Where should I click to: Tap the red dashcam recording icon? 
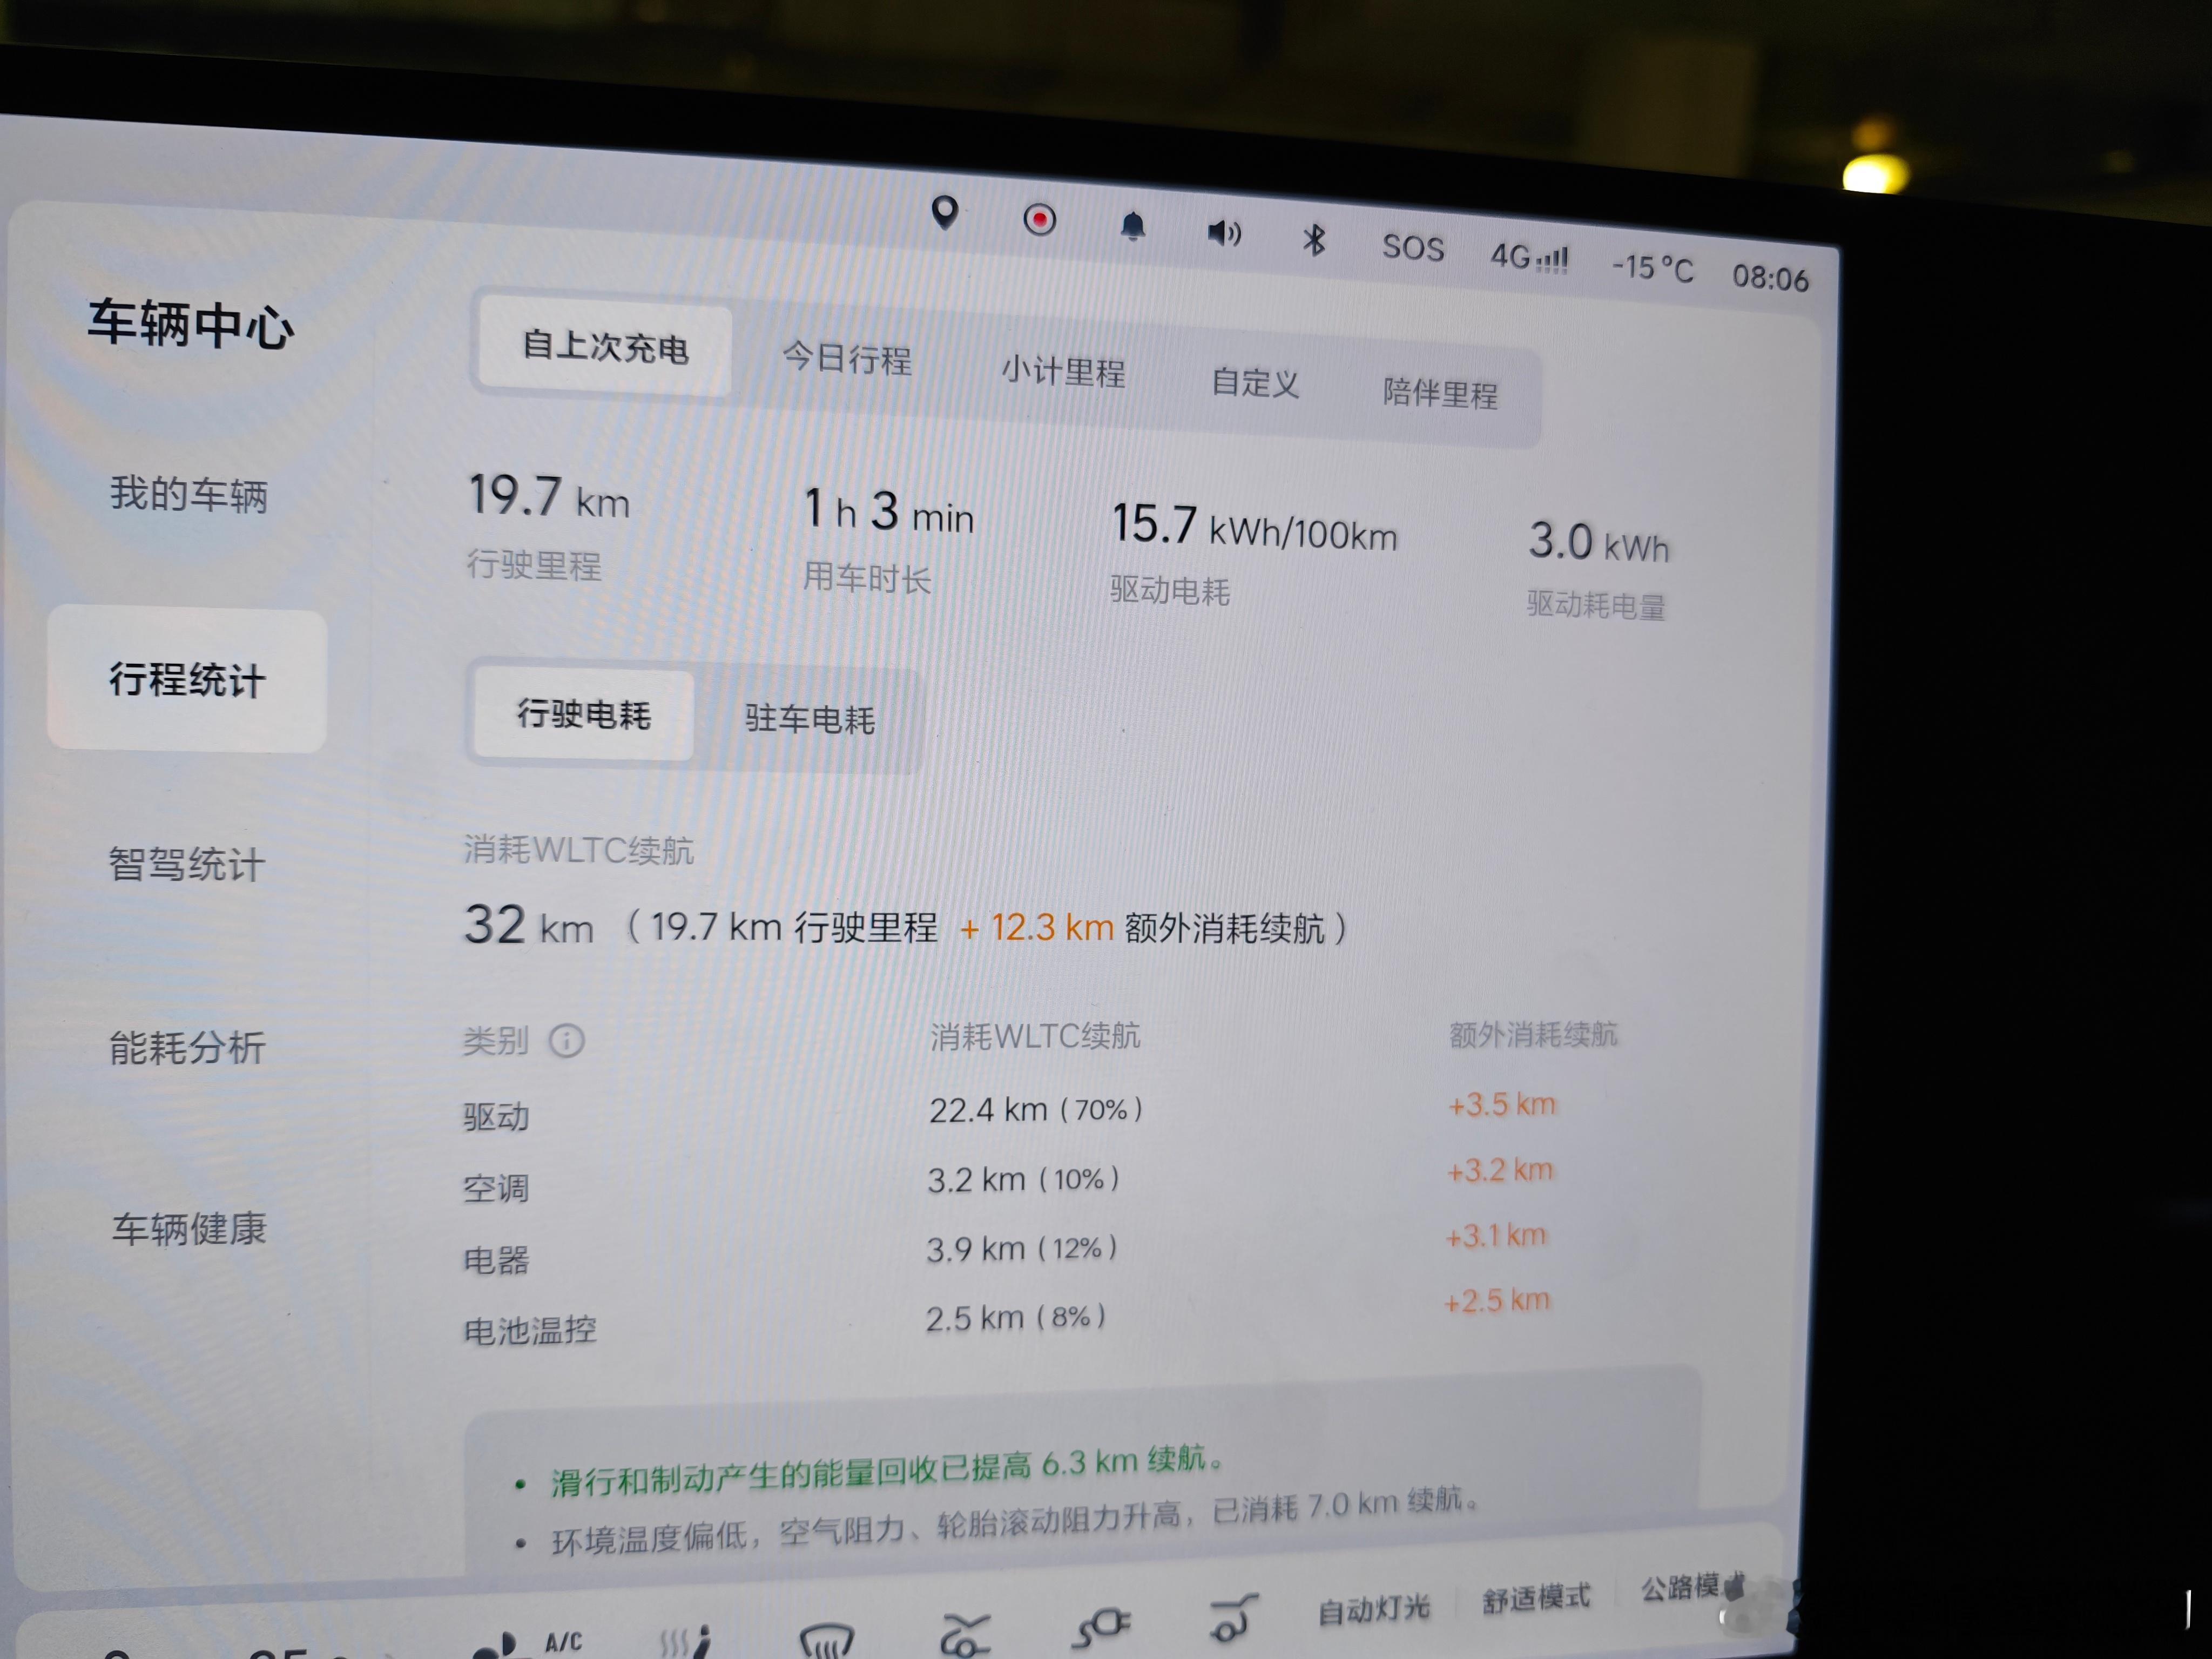[1039, 220]
